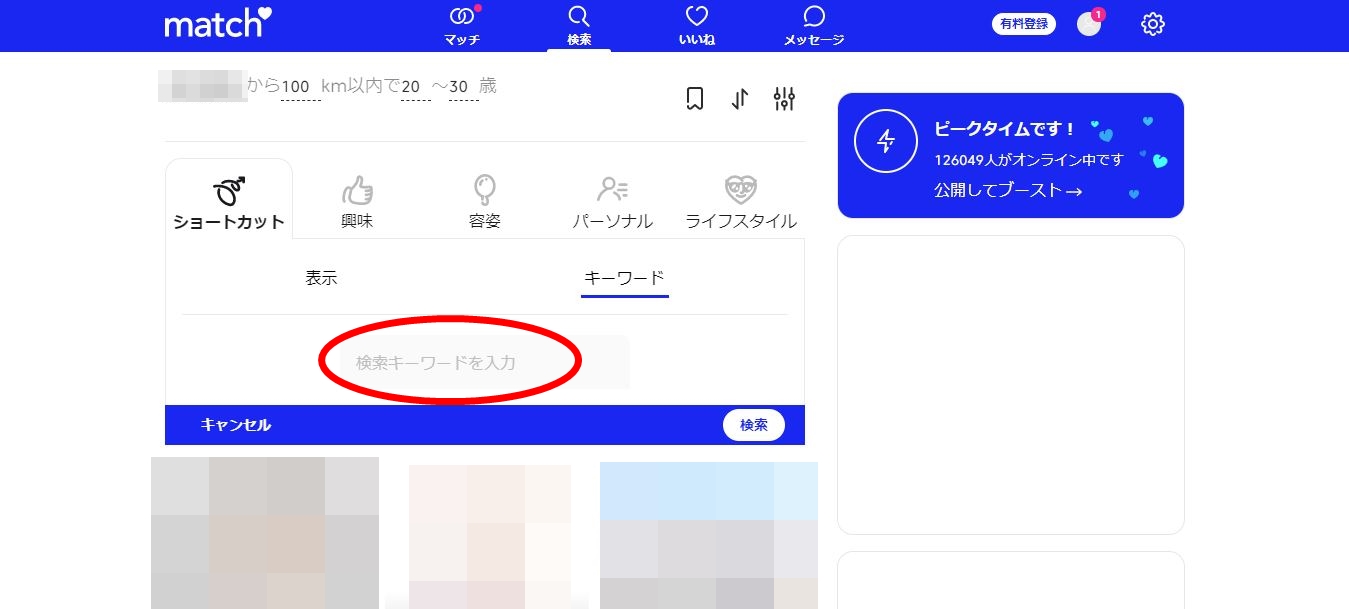Click the profile avatar with notification badge

pyautogui.click(x=1088, y=24)
